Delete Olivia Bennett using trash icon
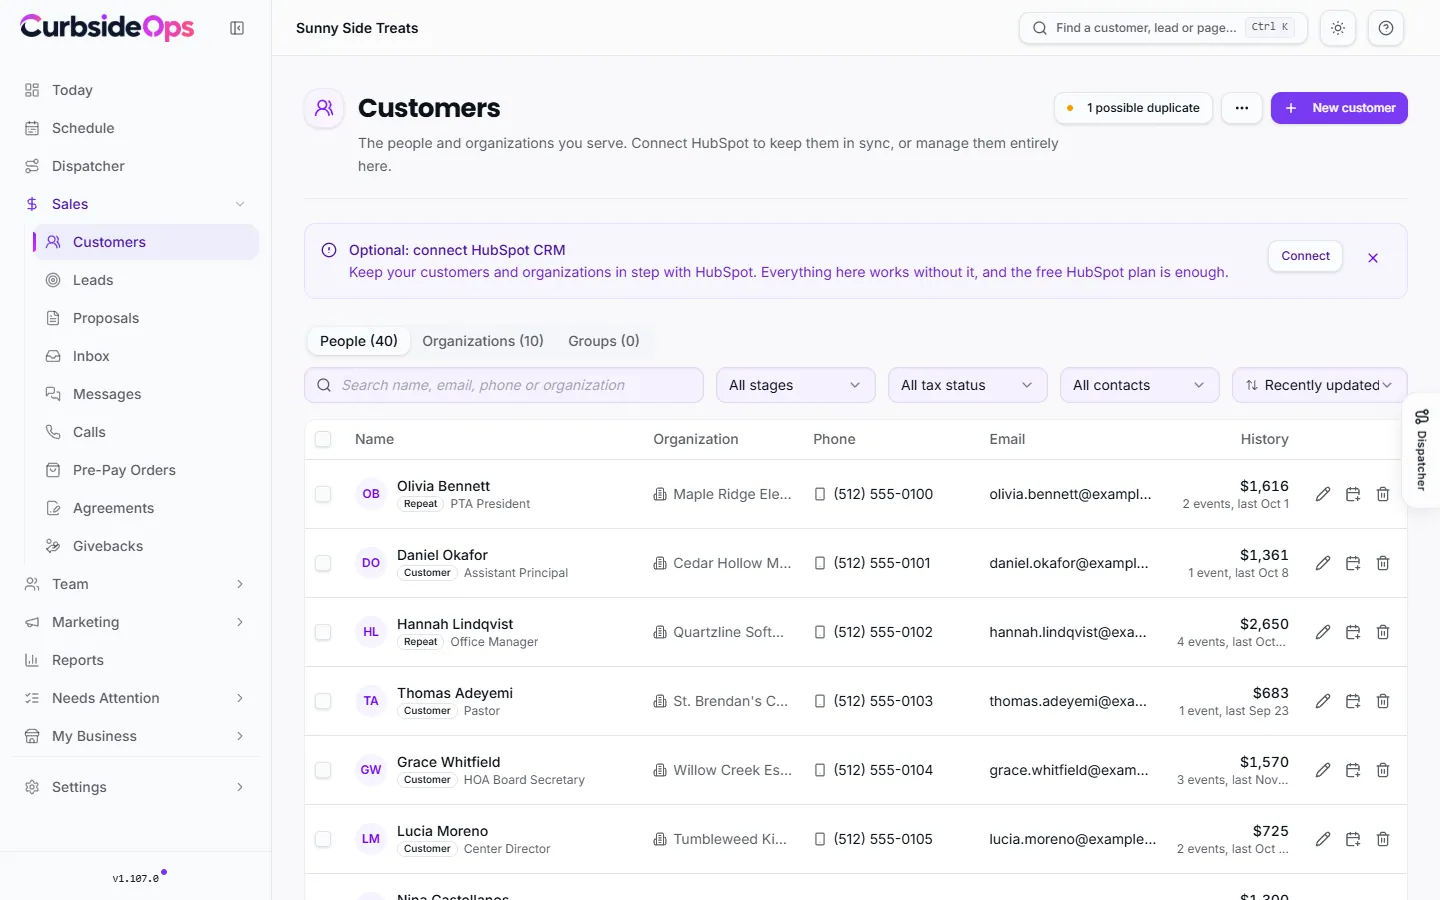The width and height of the screenshot is (1440, 900). click(x=1383, y=494)
